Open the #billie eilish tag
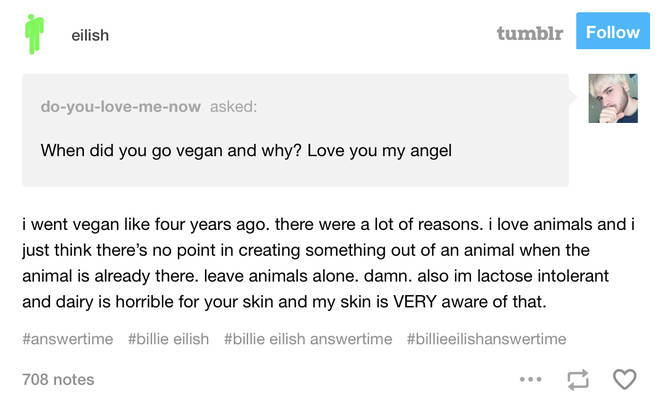 coord(168,339)
